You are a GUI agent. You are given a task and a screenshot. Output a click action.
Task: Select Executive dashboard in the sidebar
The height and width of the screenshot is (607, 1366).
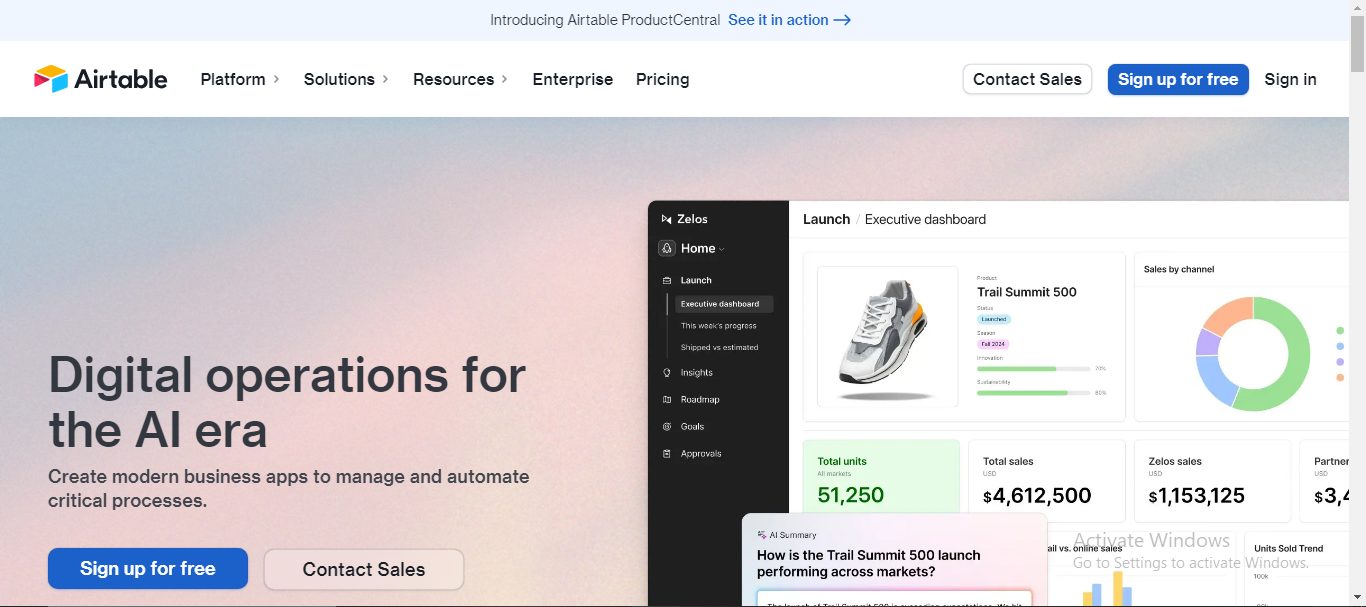pyautogui.click(x=724, y=304)
